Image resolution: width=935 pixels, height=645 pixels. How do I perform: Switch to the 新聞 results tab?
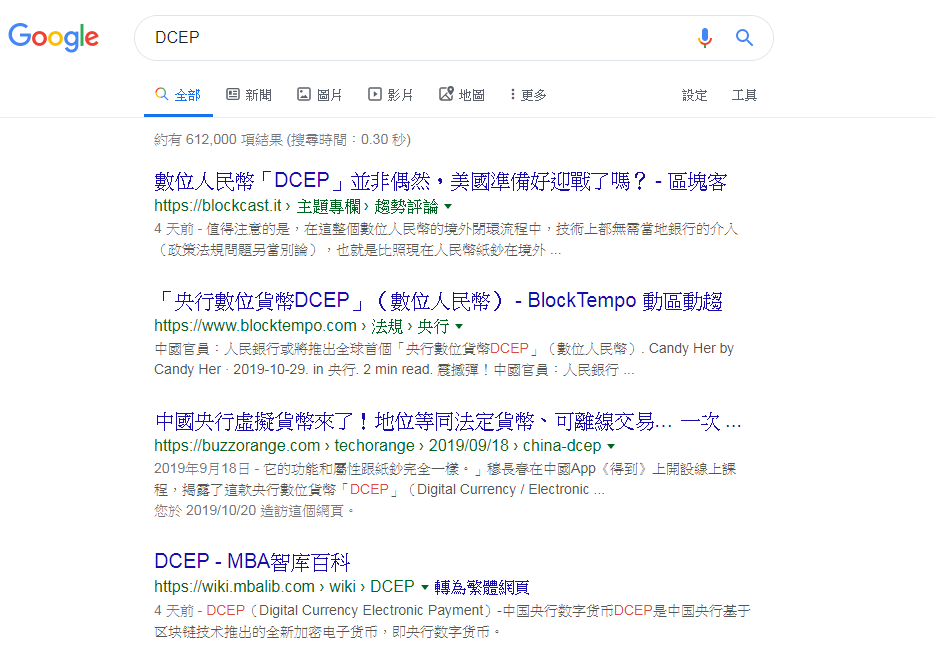[249, 95]
